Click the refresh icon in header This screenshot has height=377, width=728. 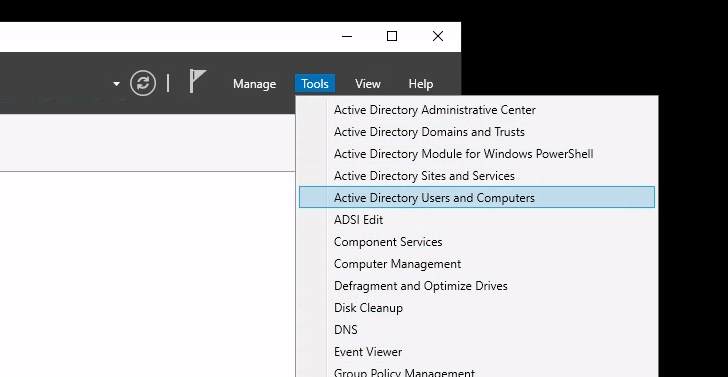[x=143, y=84]
